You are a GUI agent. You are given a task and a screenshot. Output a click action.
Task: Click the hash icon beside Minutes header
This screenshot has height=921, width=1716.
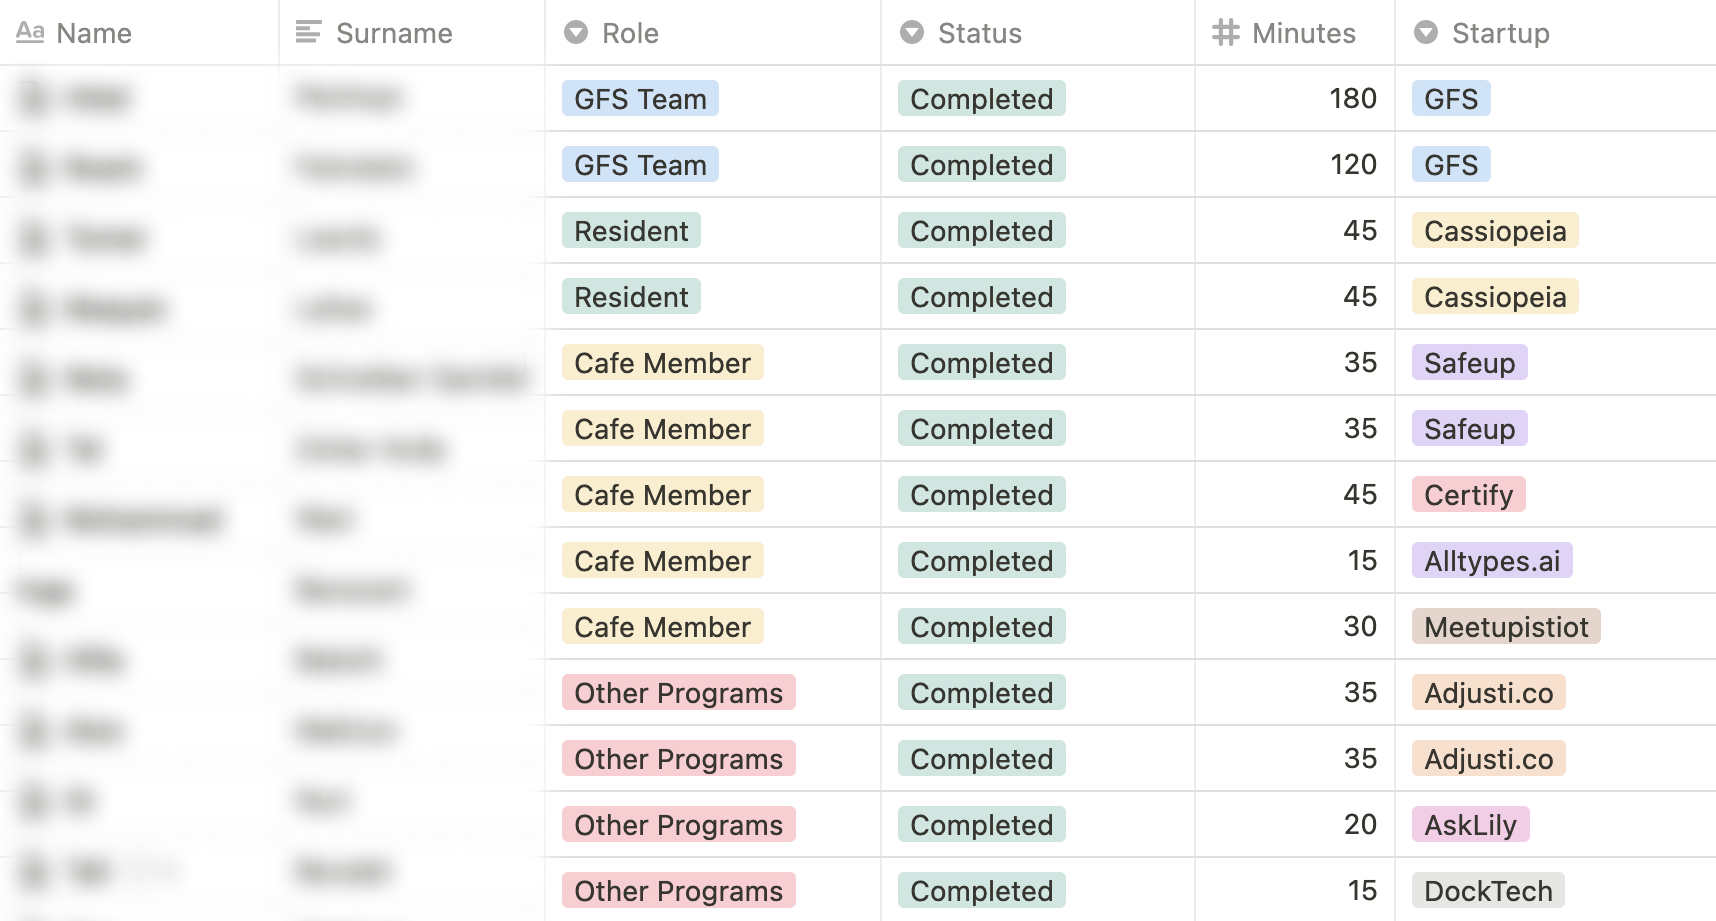[1226, 33]
